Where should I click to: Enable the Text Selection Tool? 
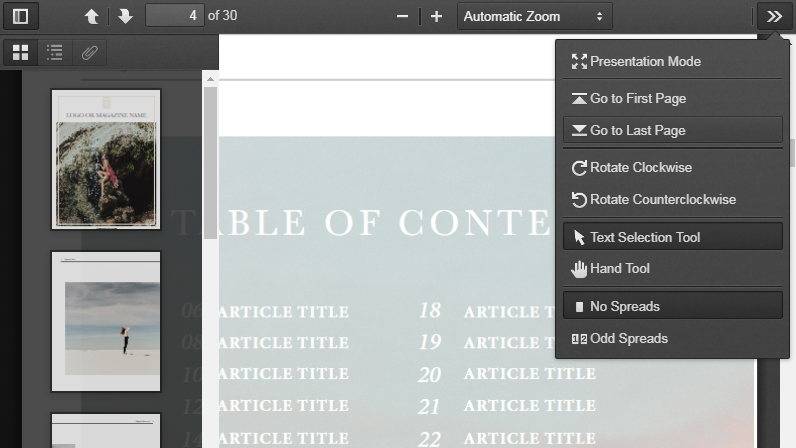point(673,237)
